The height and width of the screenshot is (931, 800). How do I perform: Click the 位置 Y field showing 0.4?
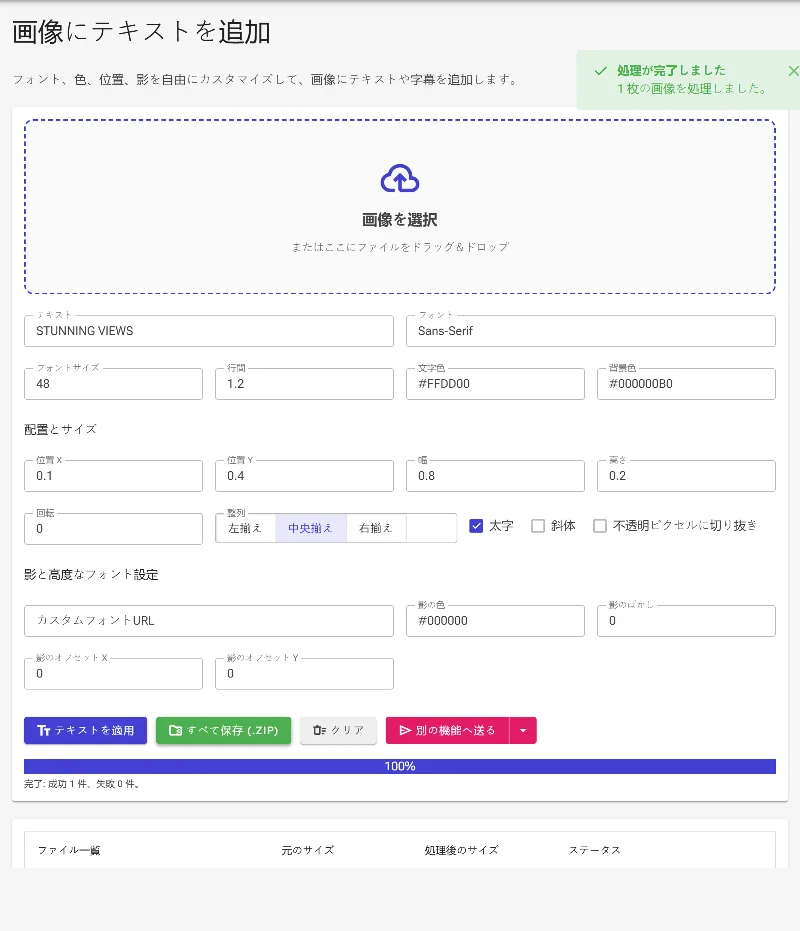click(x=304, y=476)
